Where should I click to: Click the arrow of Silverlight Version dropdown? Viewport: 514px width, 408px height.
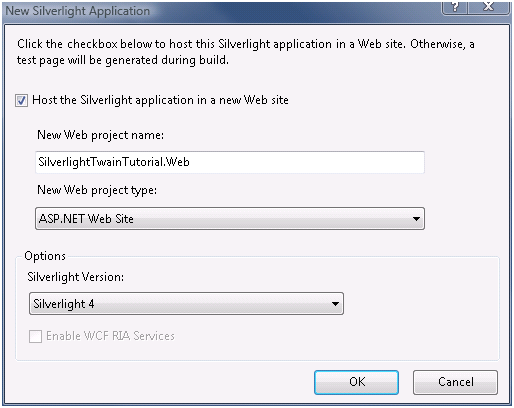335,304
